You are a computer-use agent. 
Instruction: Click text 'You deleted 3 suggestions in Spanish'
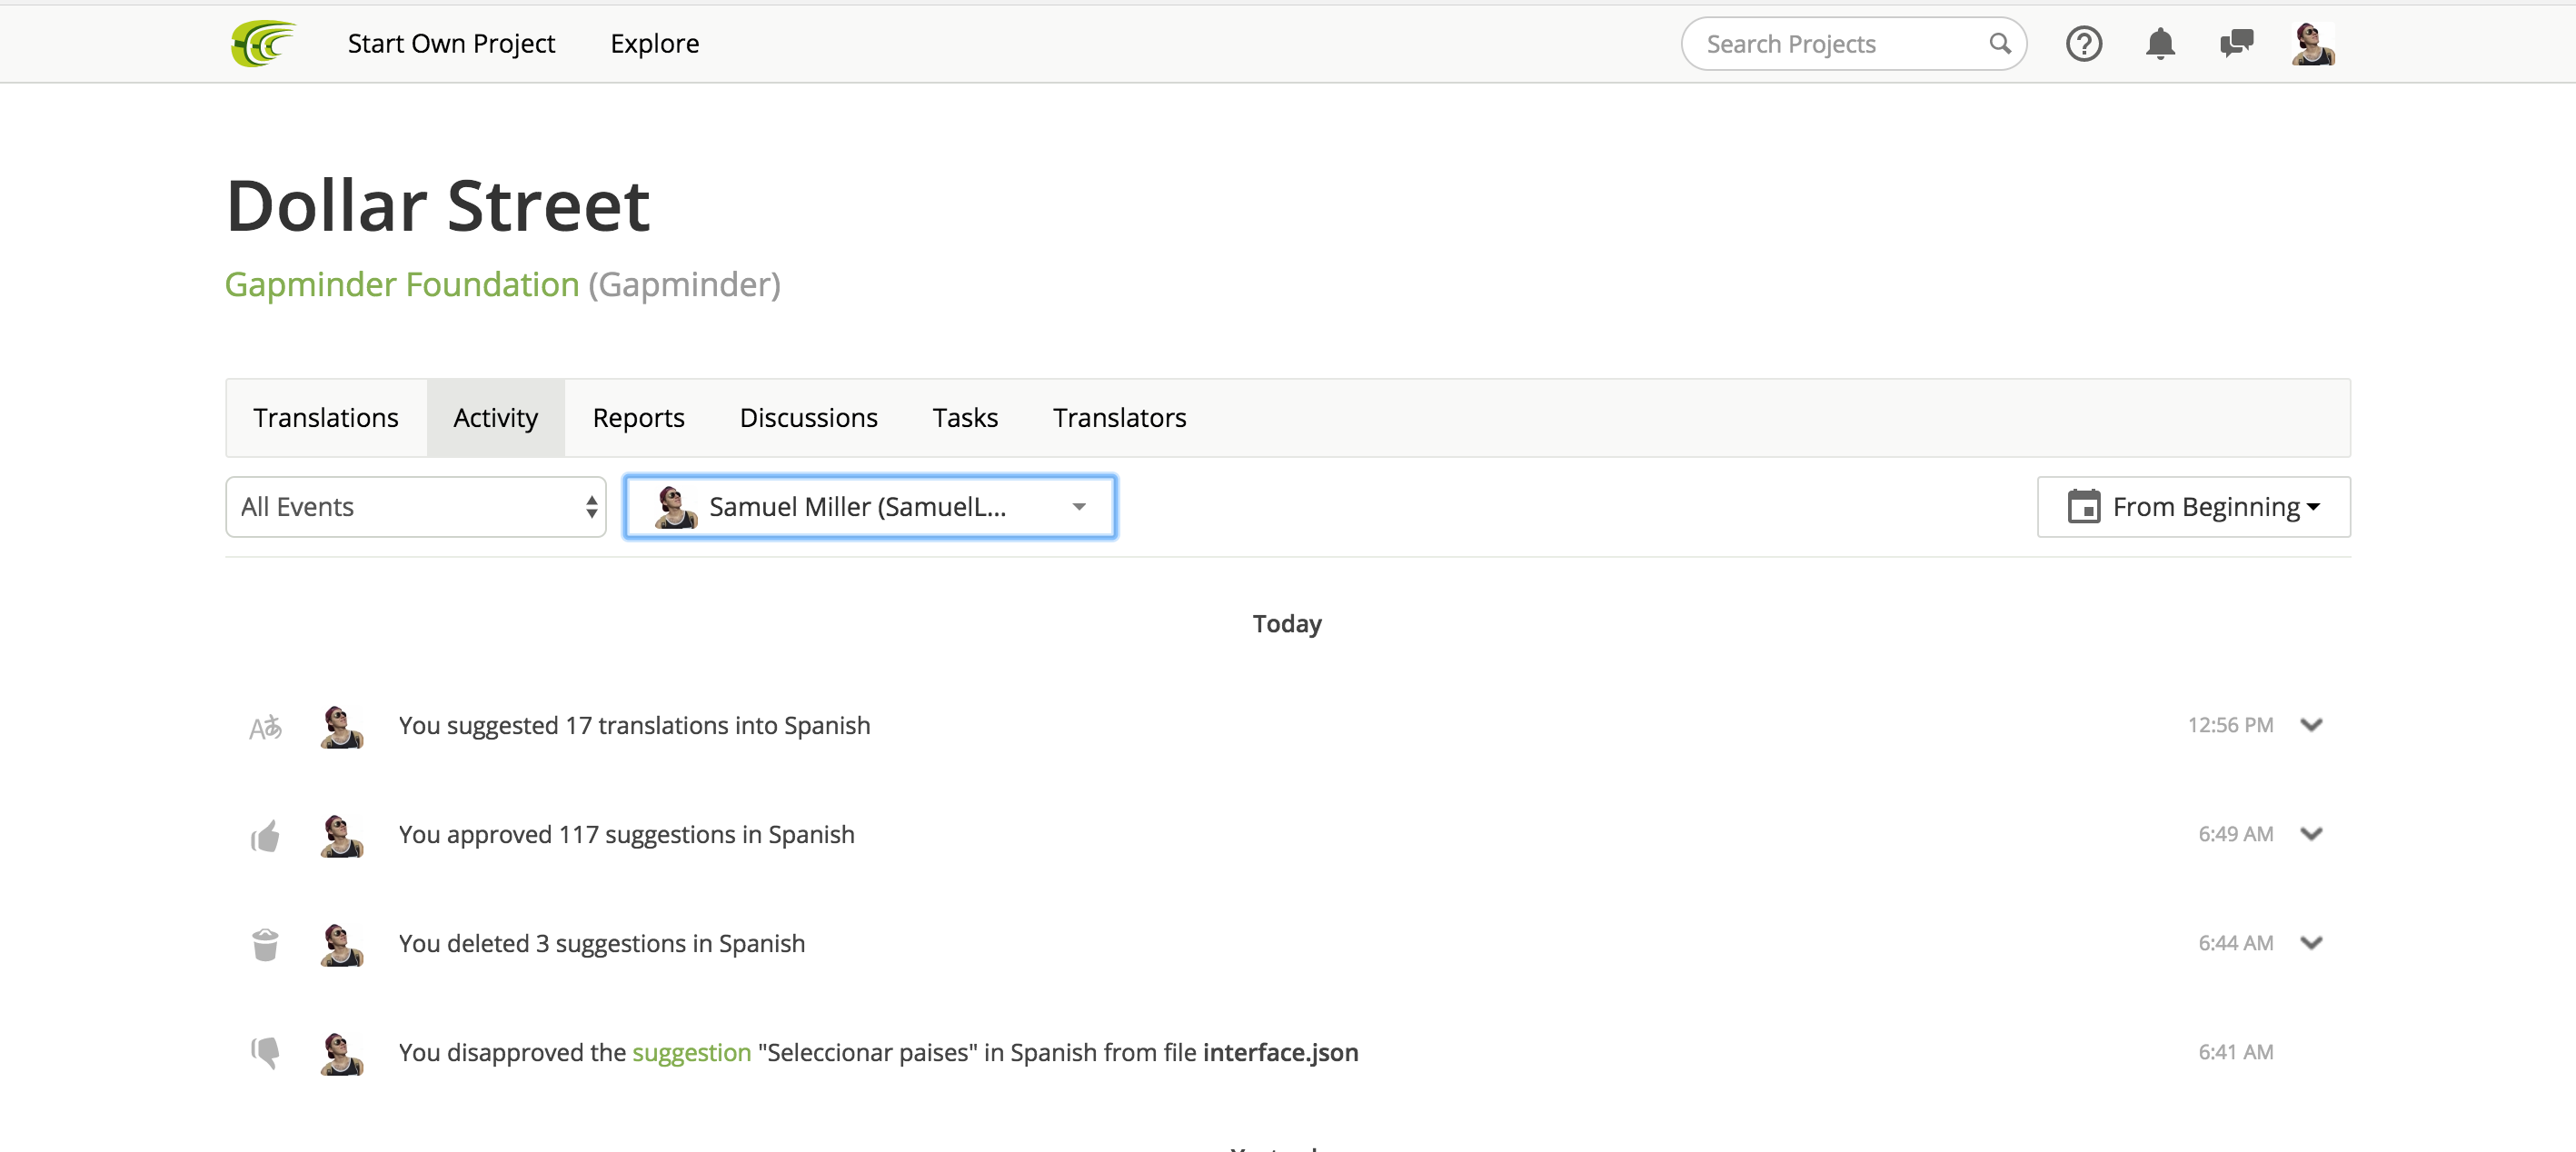point(601,944)
